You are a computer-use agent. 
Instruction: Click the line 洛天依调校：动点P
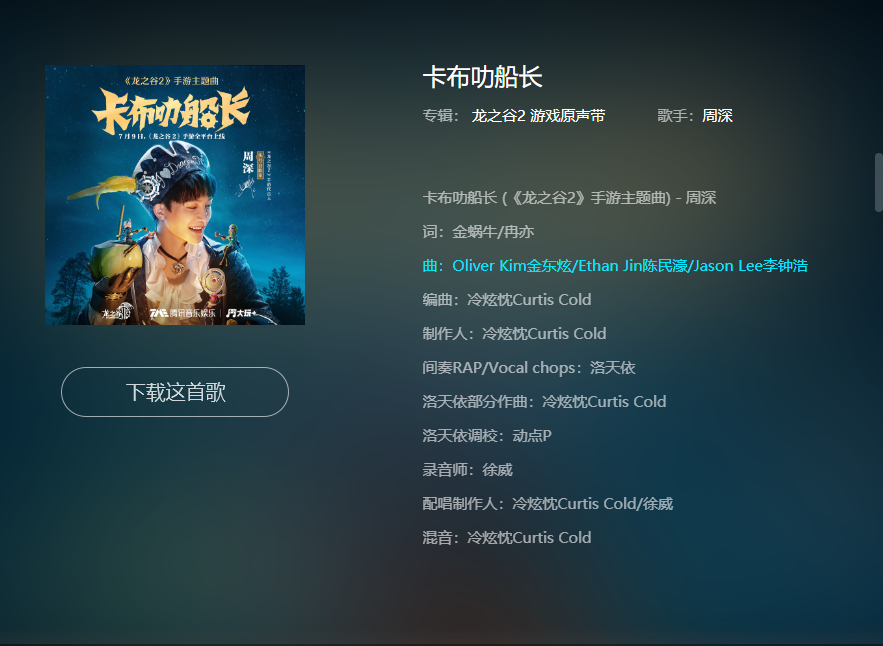[487, 436]
